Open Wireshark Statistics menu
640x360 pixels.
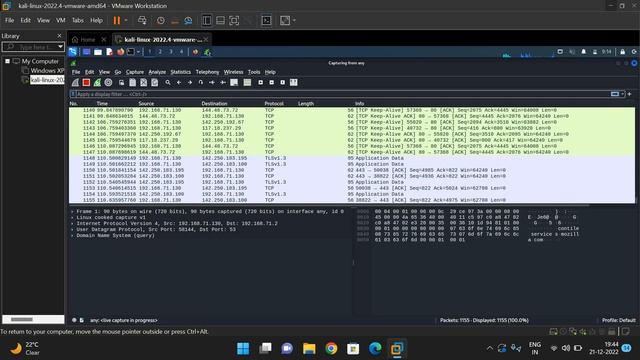pos(180,72)
